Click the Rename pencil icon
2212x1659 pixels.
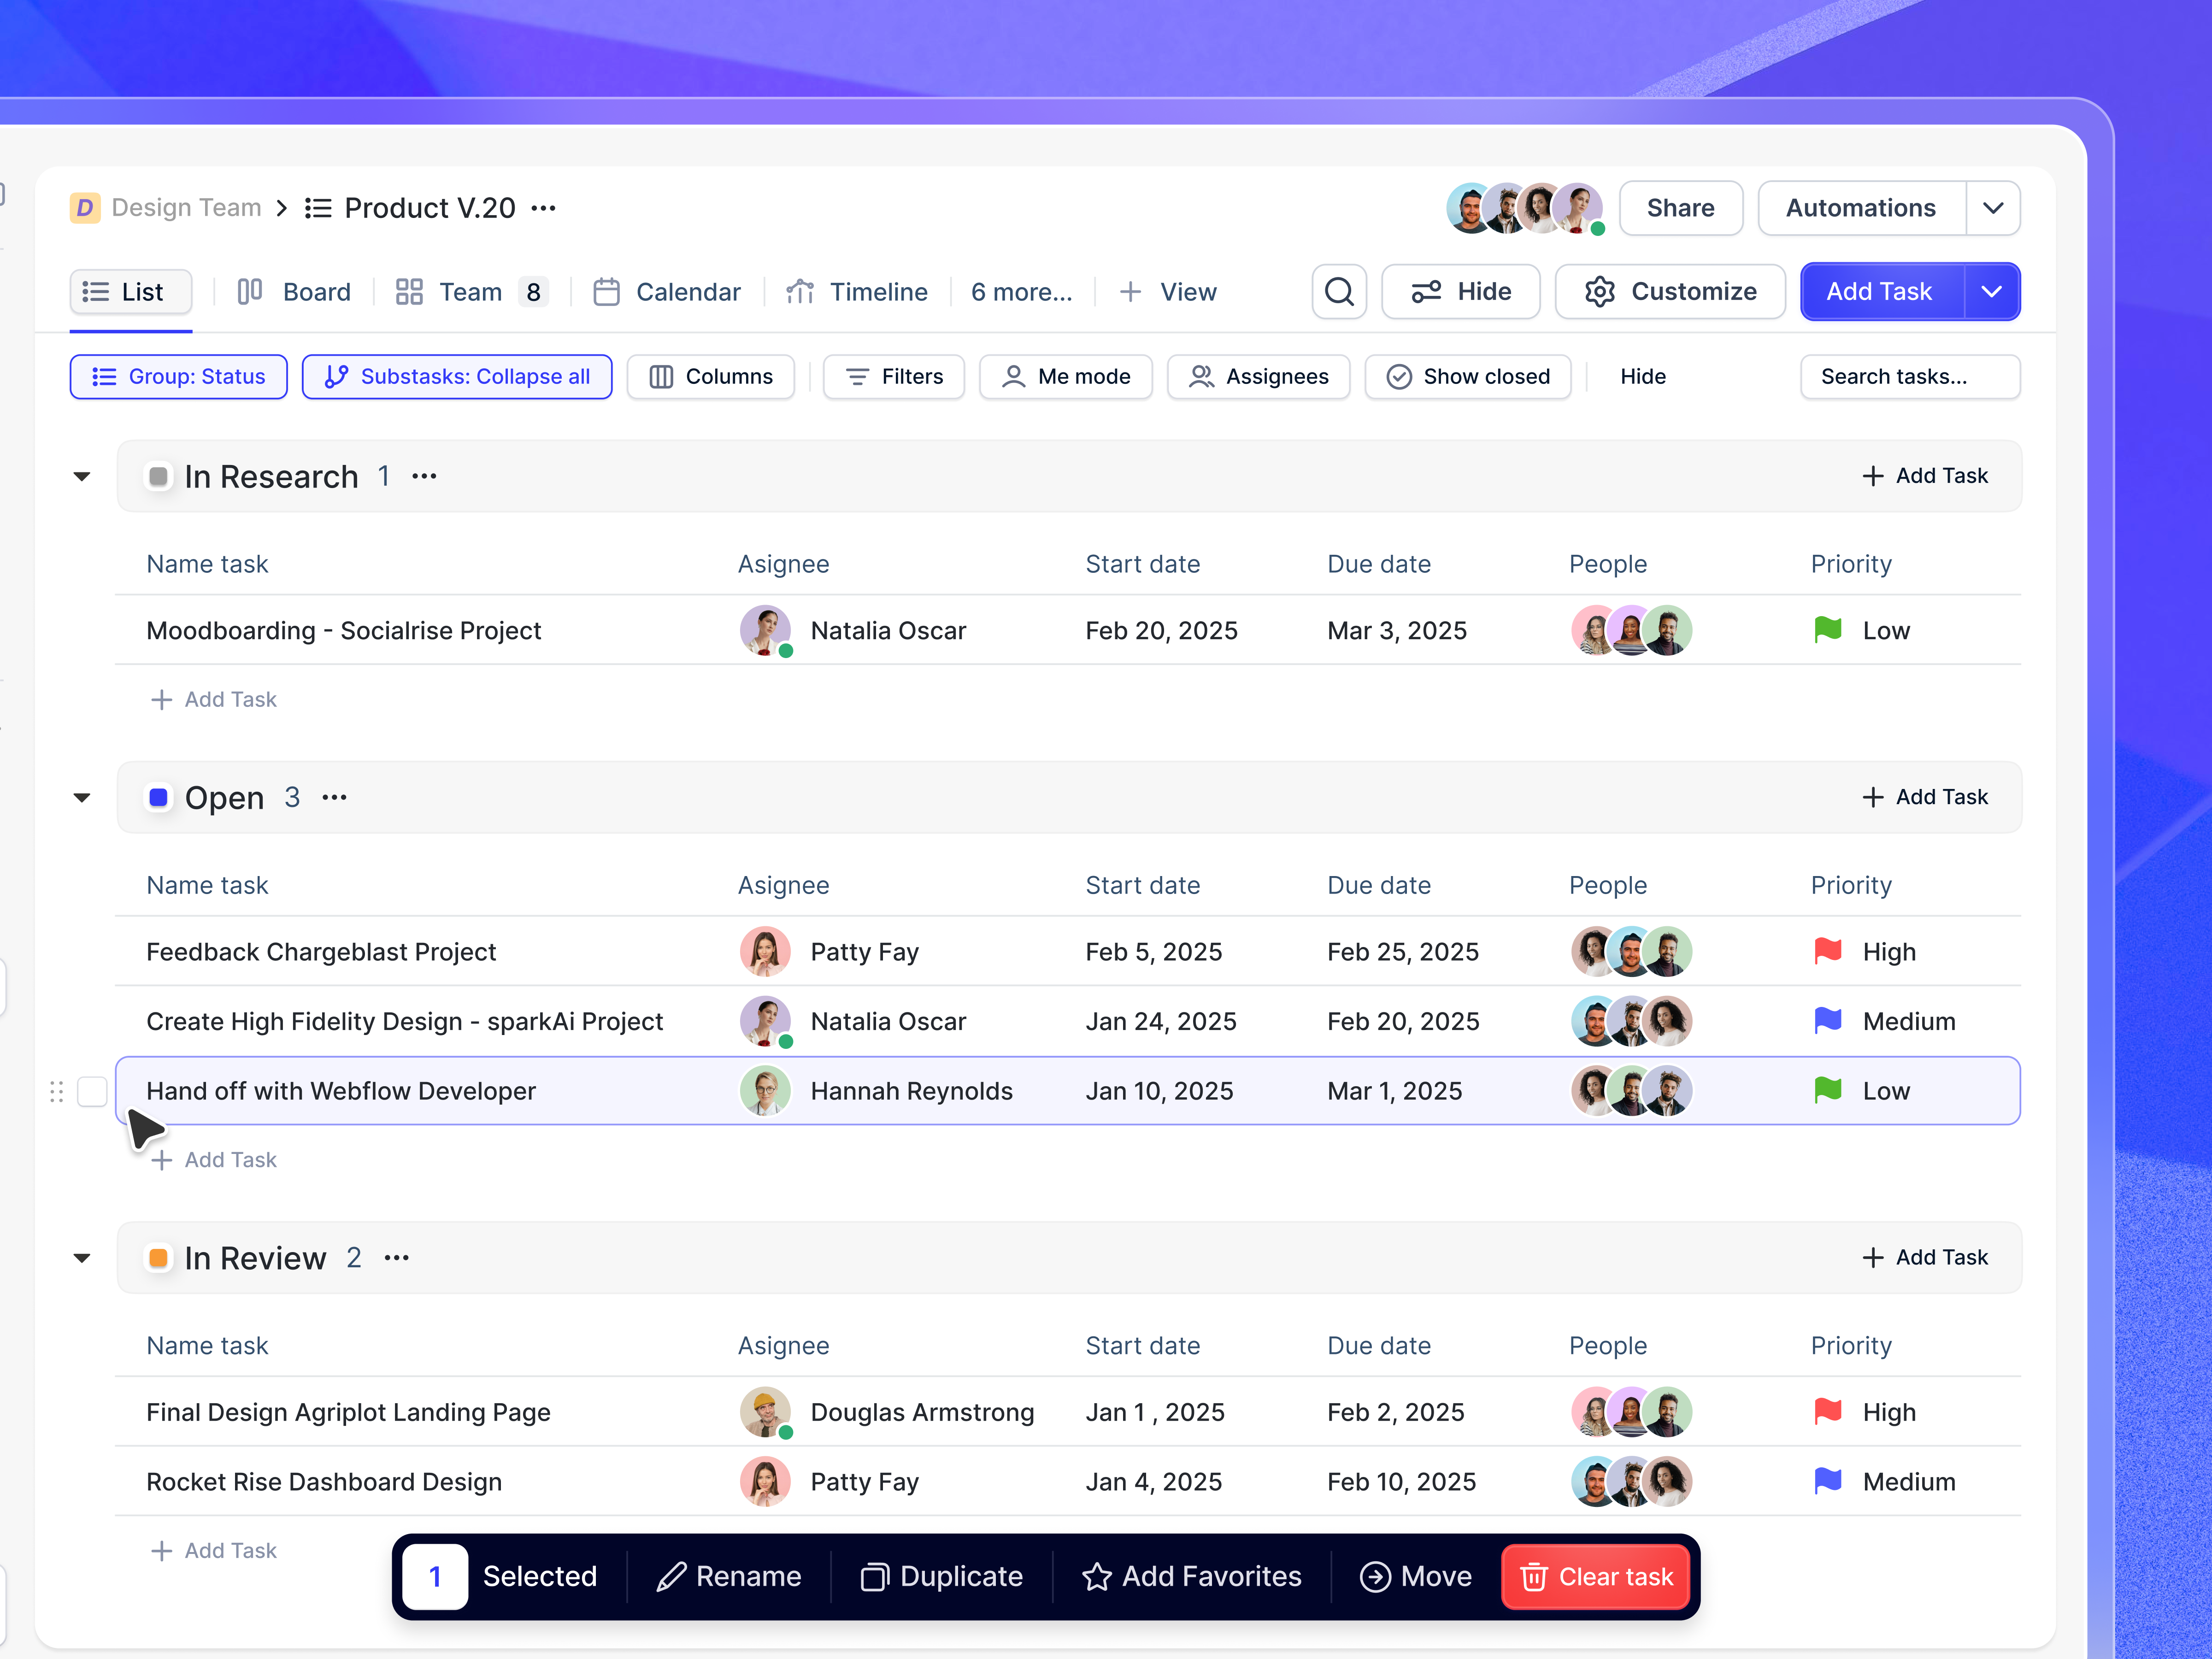pyautogui.click(x=672, y=1576)
